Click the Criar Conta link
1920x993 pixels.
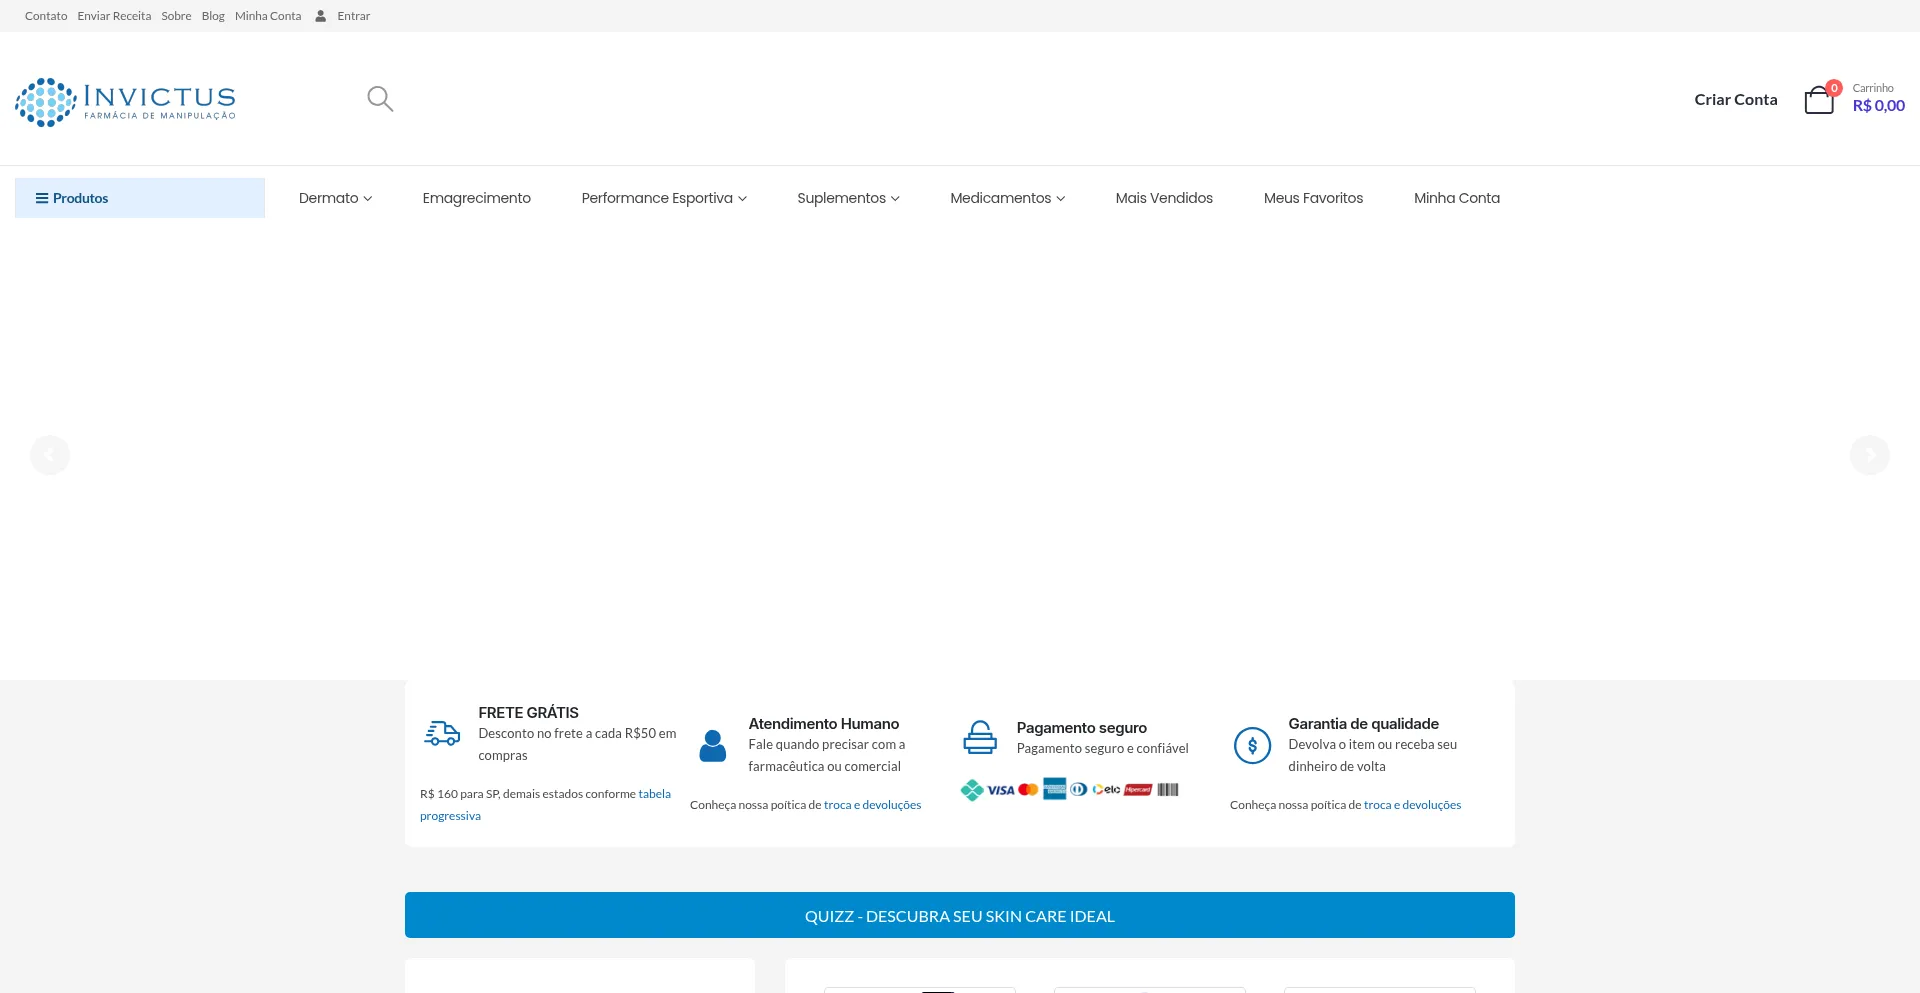tap(1735, 100)
